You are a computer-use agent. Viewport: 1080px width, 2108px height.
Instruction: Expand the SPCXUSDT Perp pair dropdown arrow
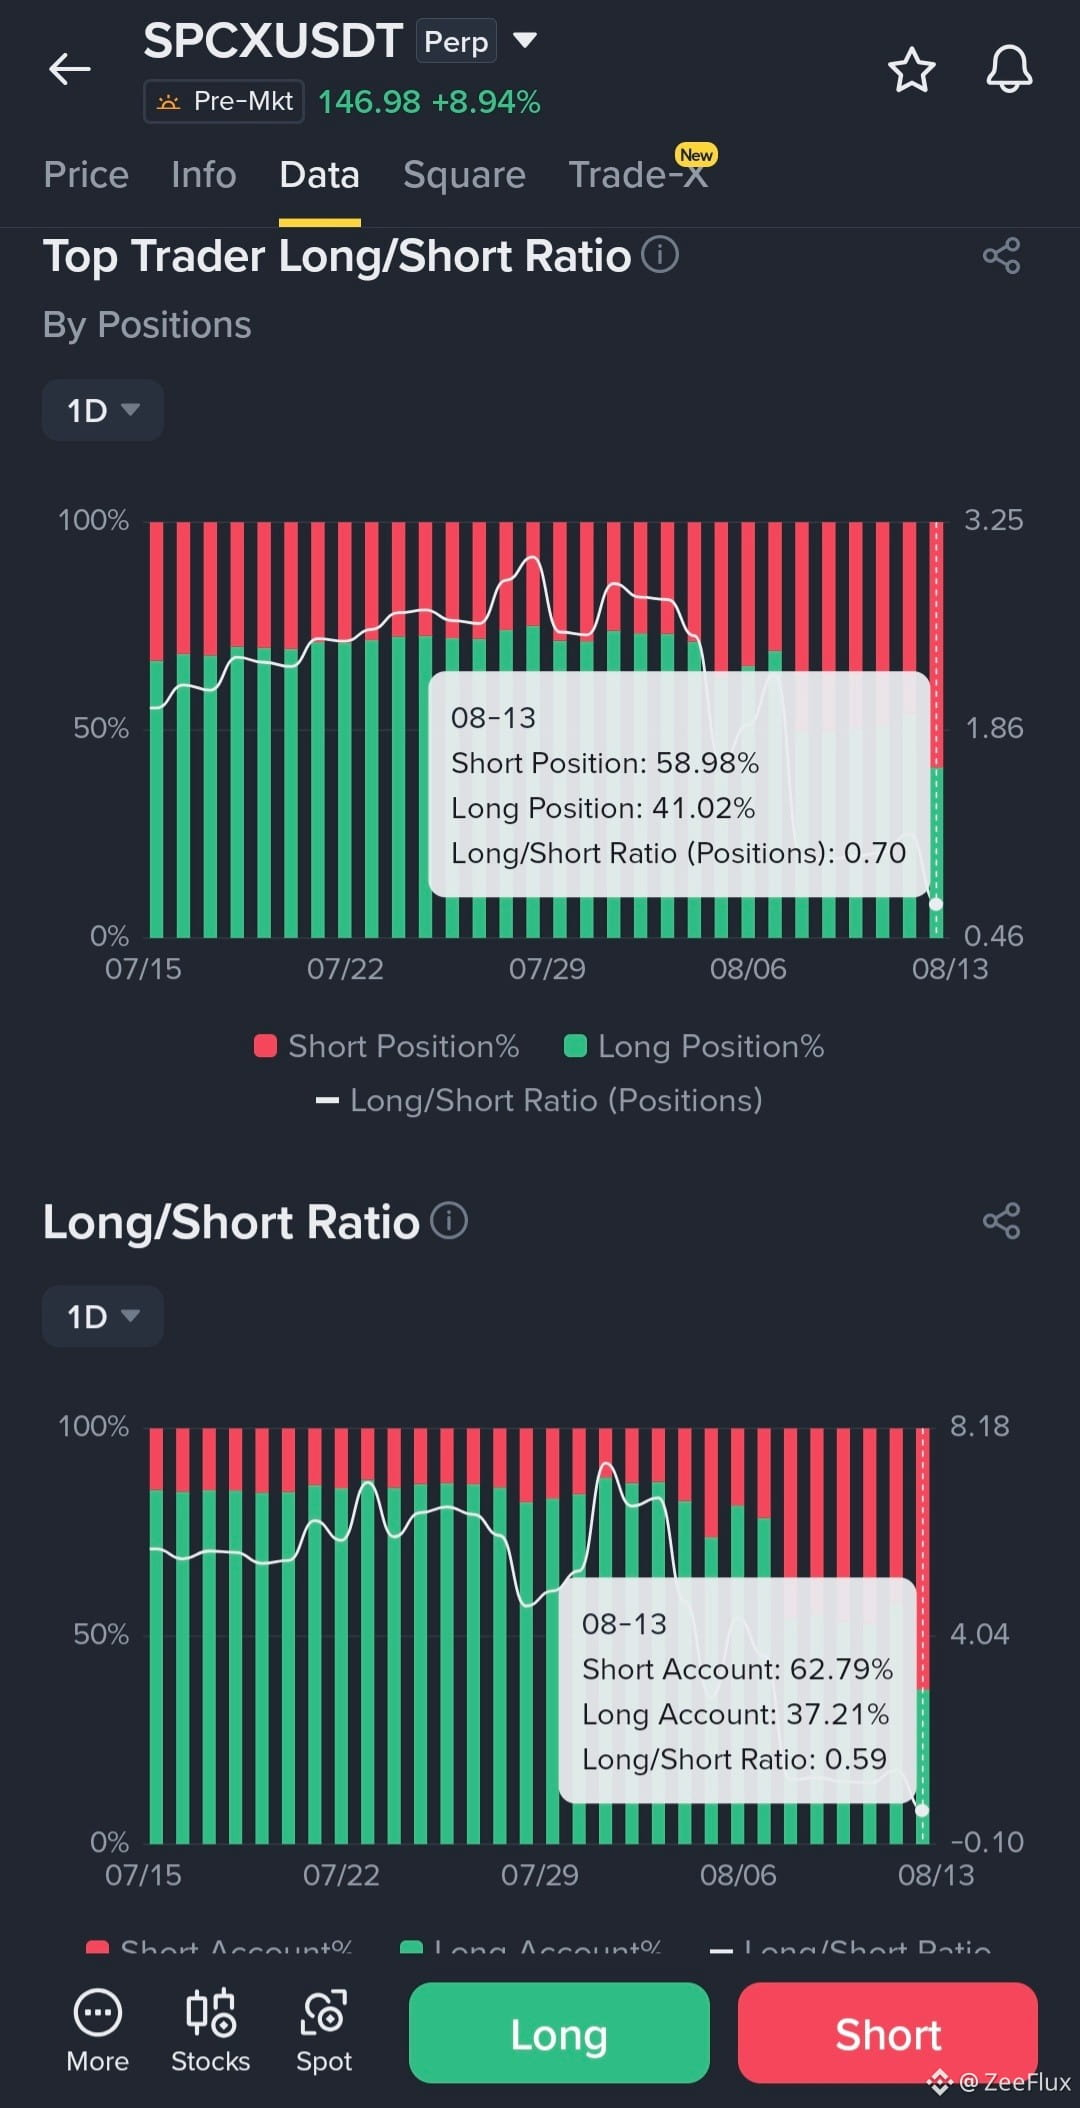(x=525, y=40)
